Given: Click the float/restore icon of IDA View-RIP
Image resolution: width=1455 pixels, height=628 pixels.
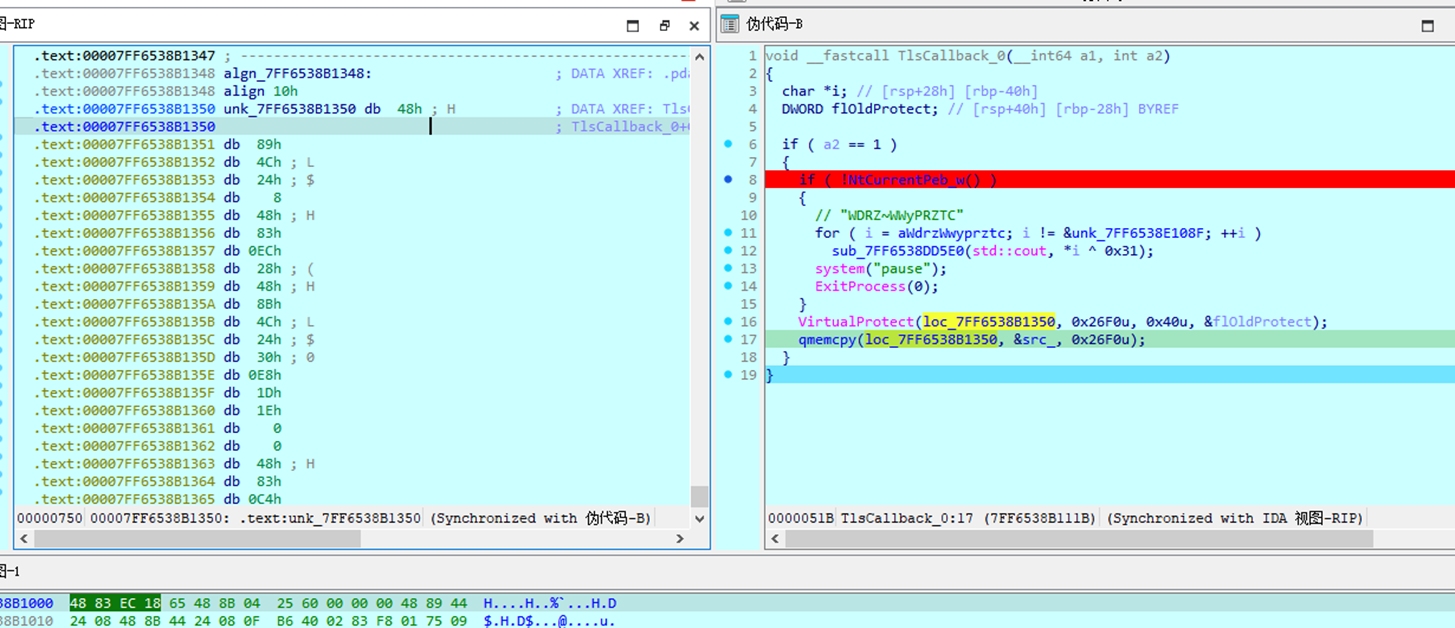Looking at the screenshot, I should coord(664,26).
